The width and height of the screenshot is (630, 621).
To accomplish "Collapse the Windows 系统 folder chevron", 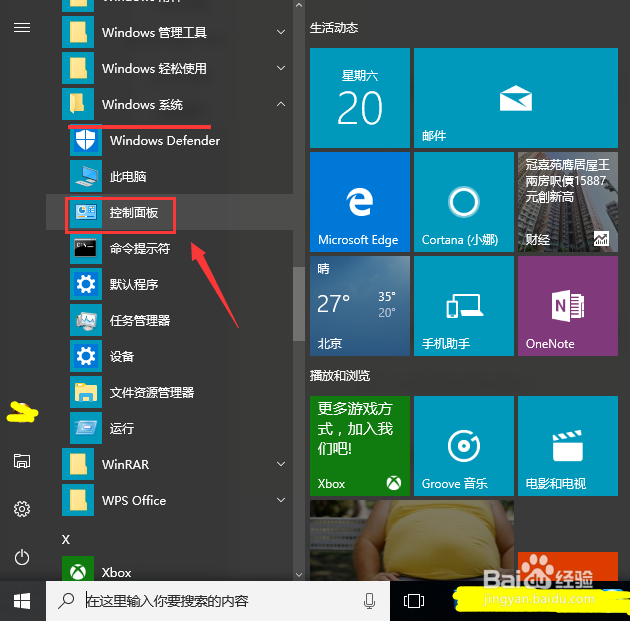I will point(281,104).
